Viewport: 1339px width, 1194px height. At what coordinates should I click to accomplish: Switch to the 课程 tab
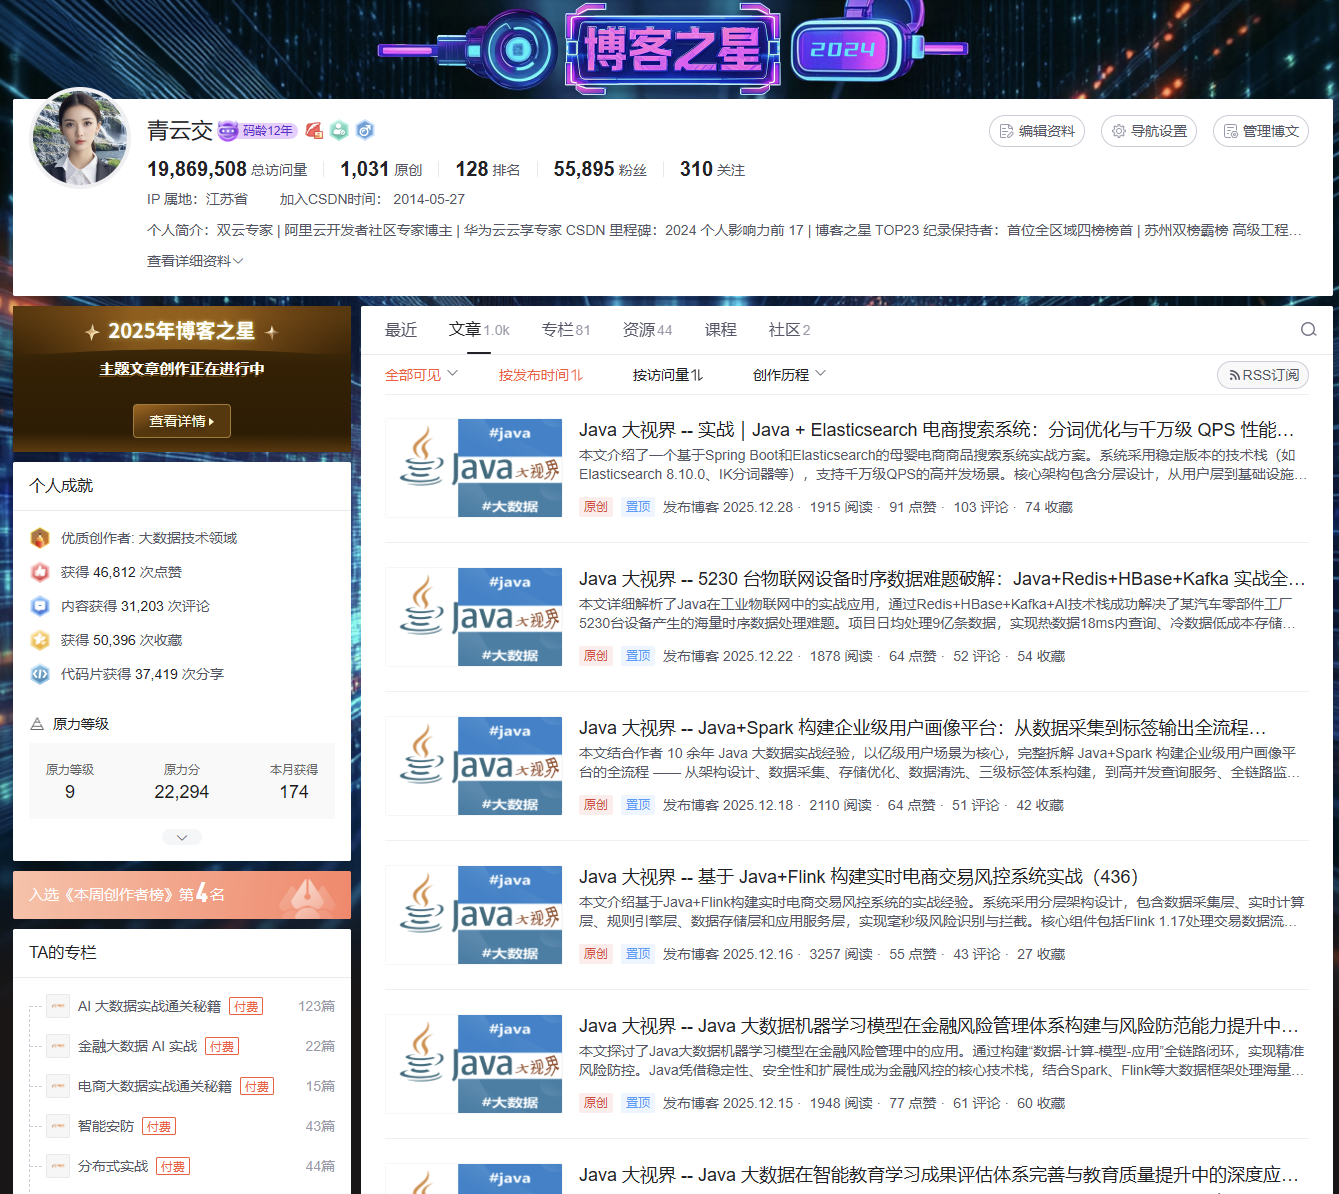click(x=721, y=330)
